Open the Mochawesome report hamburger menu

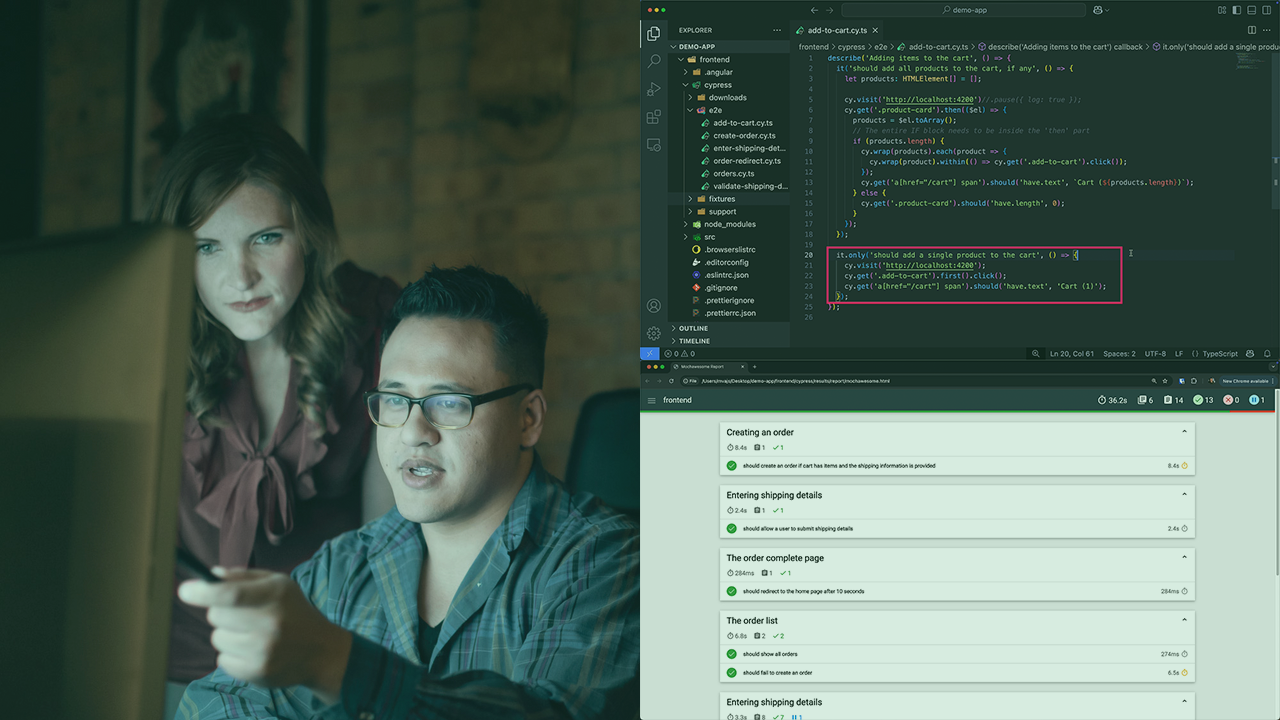(652, 400)
